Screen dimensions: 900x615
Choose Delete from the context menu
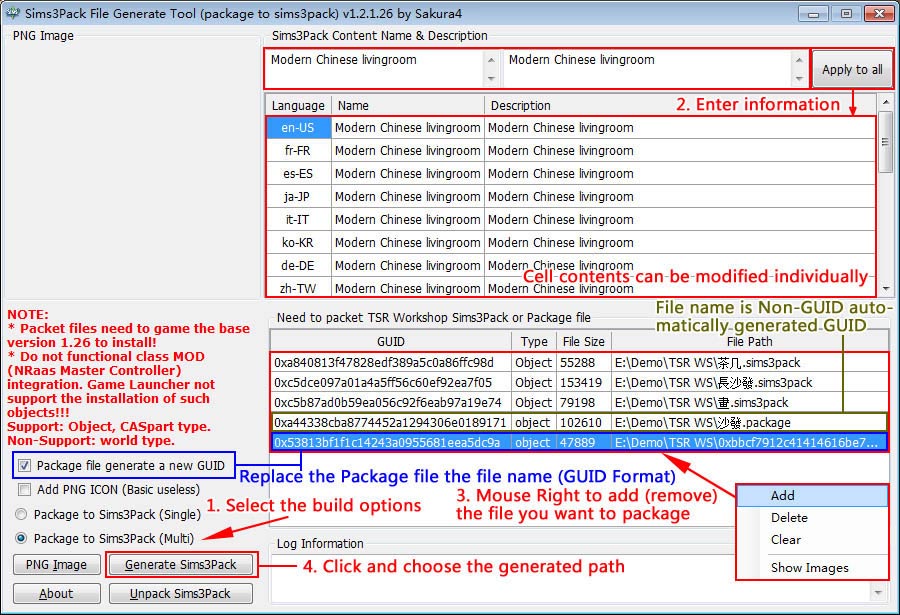point(812,518)
